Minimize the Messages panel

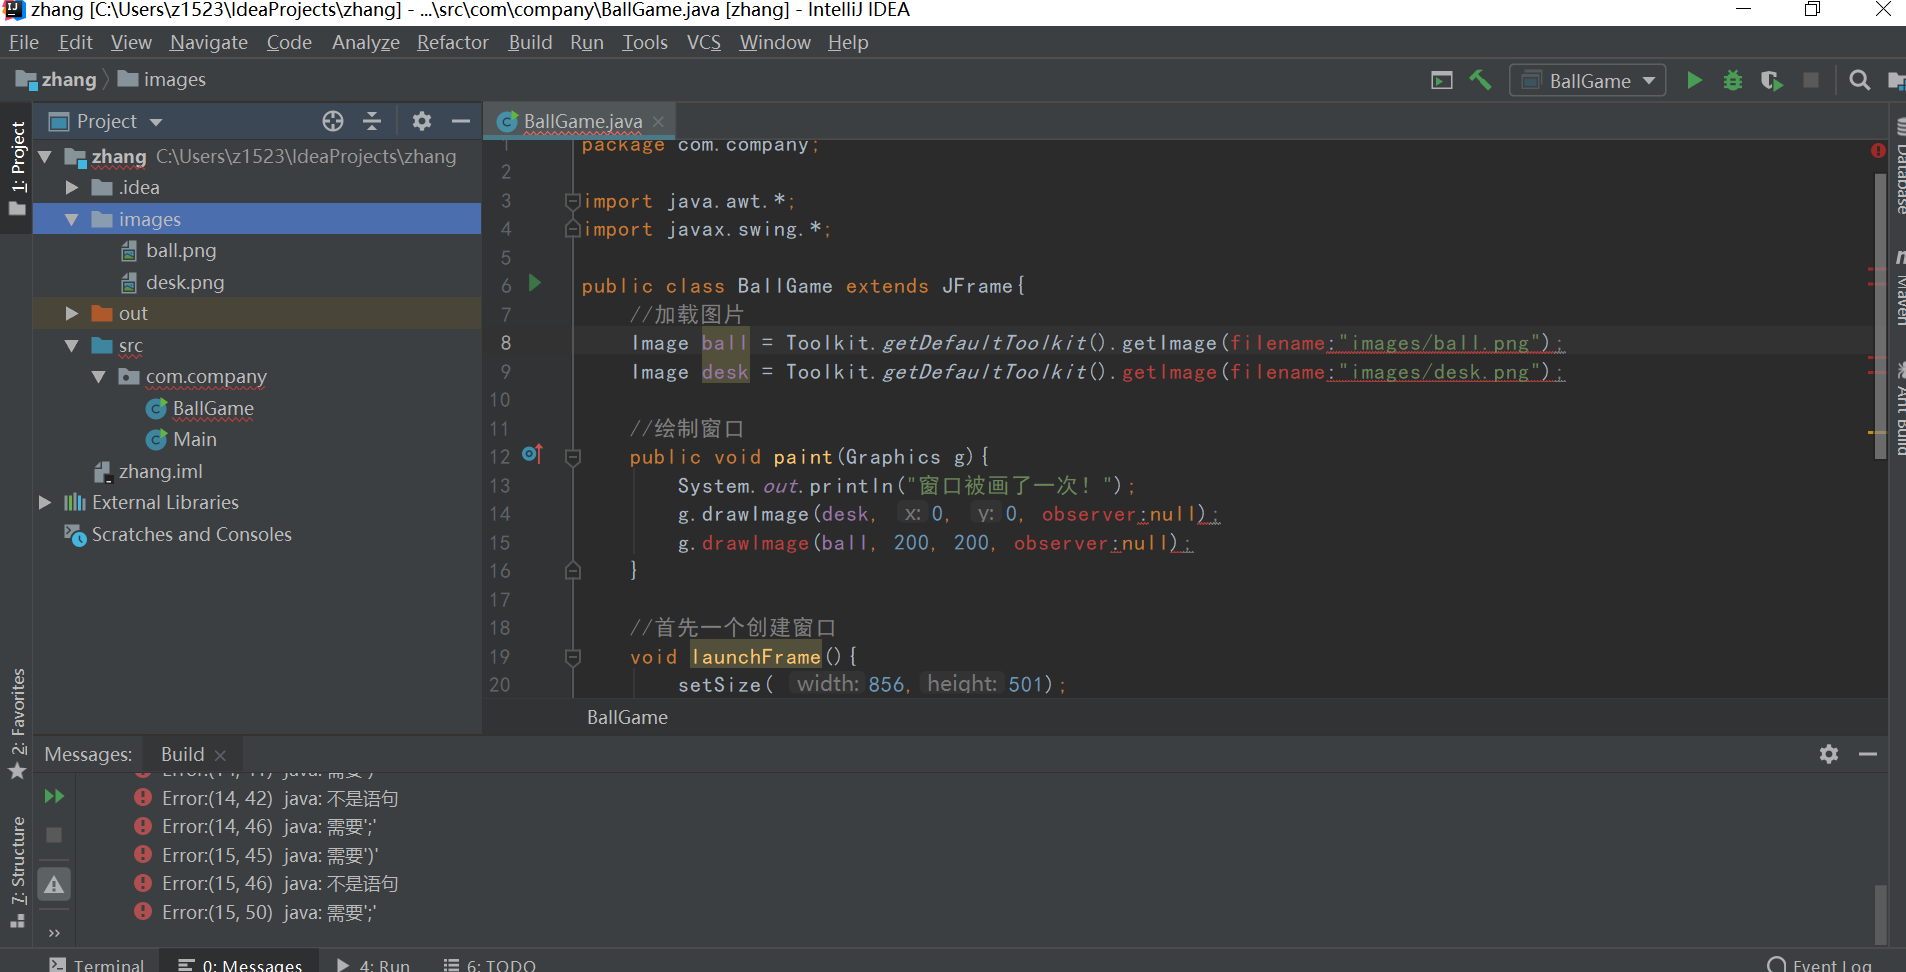point(1868,754)
